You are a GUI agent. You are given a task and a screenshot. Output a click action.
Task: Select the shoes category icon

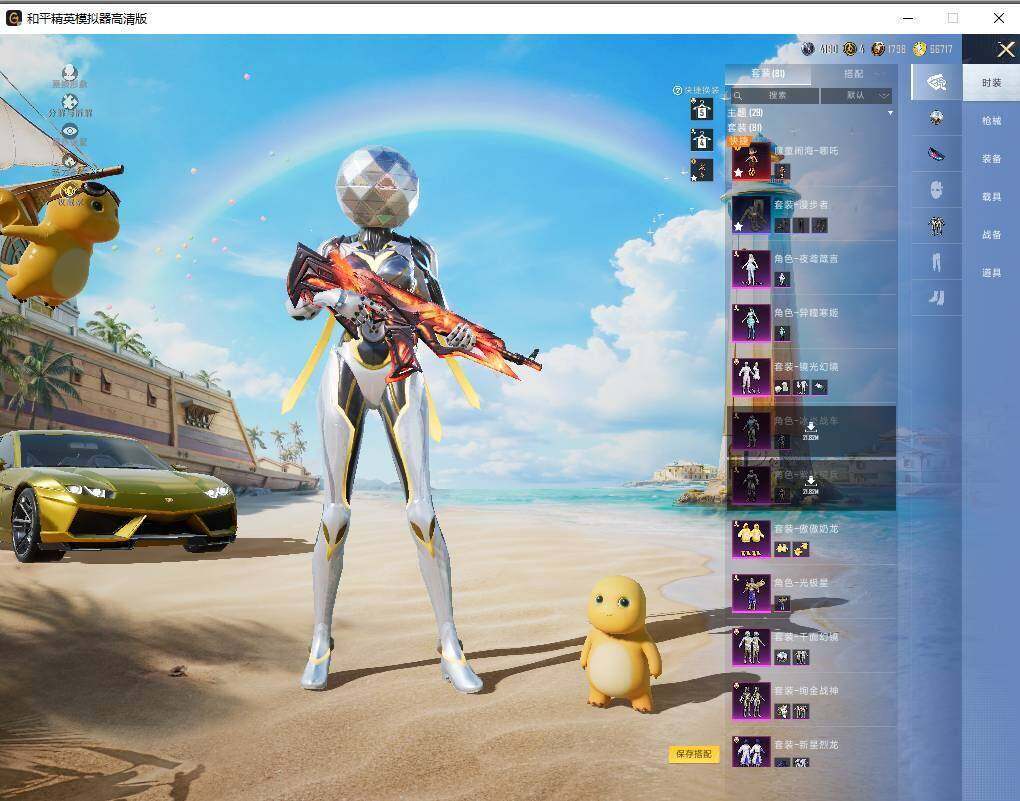[936, 298]
